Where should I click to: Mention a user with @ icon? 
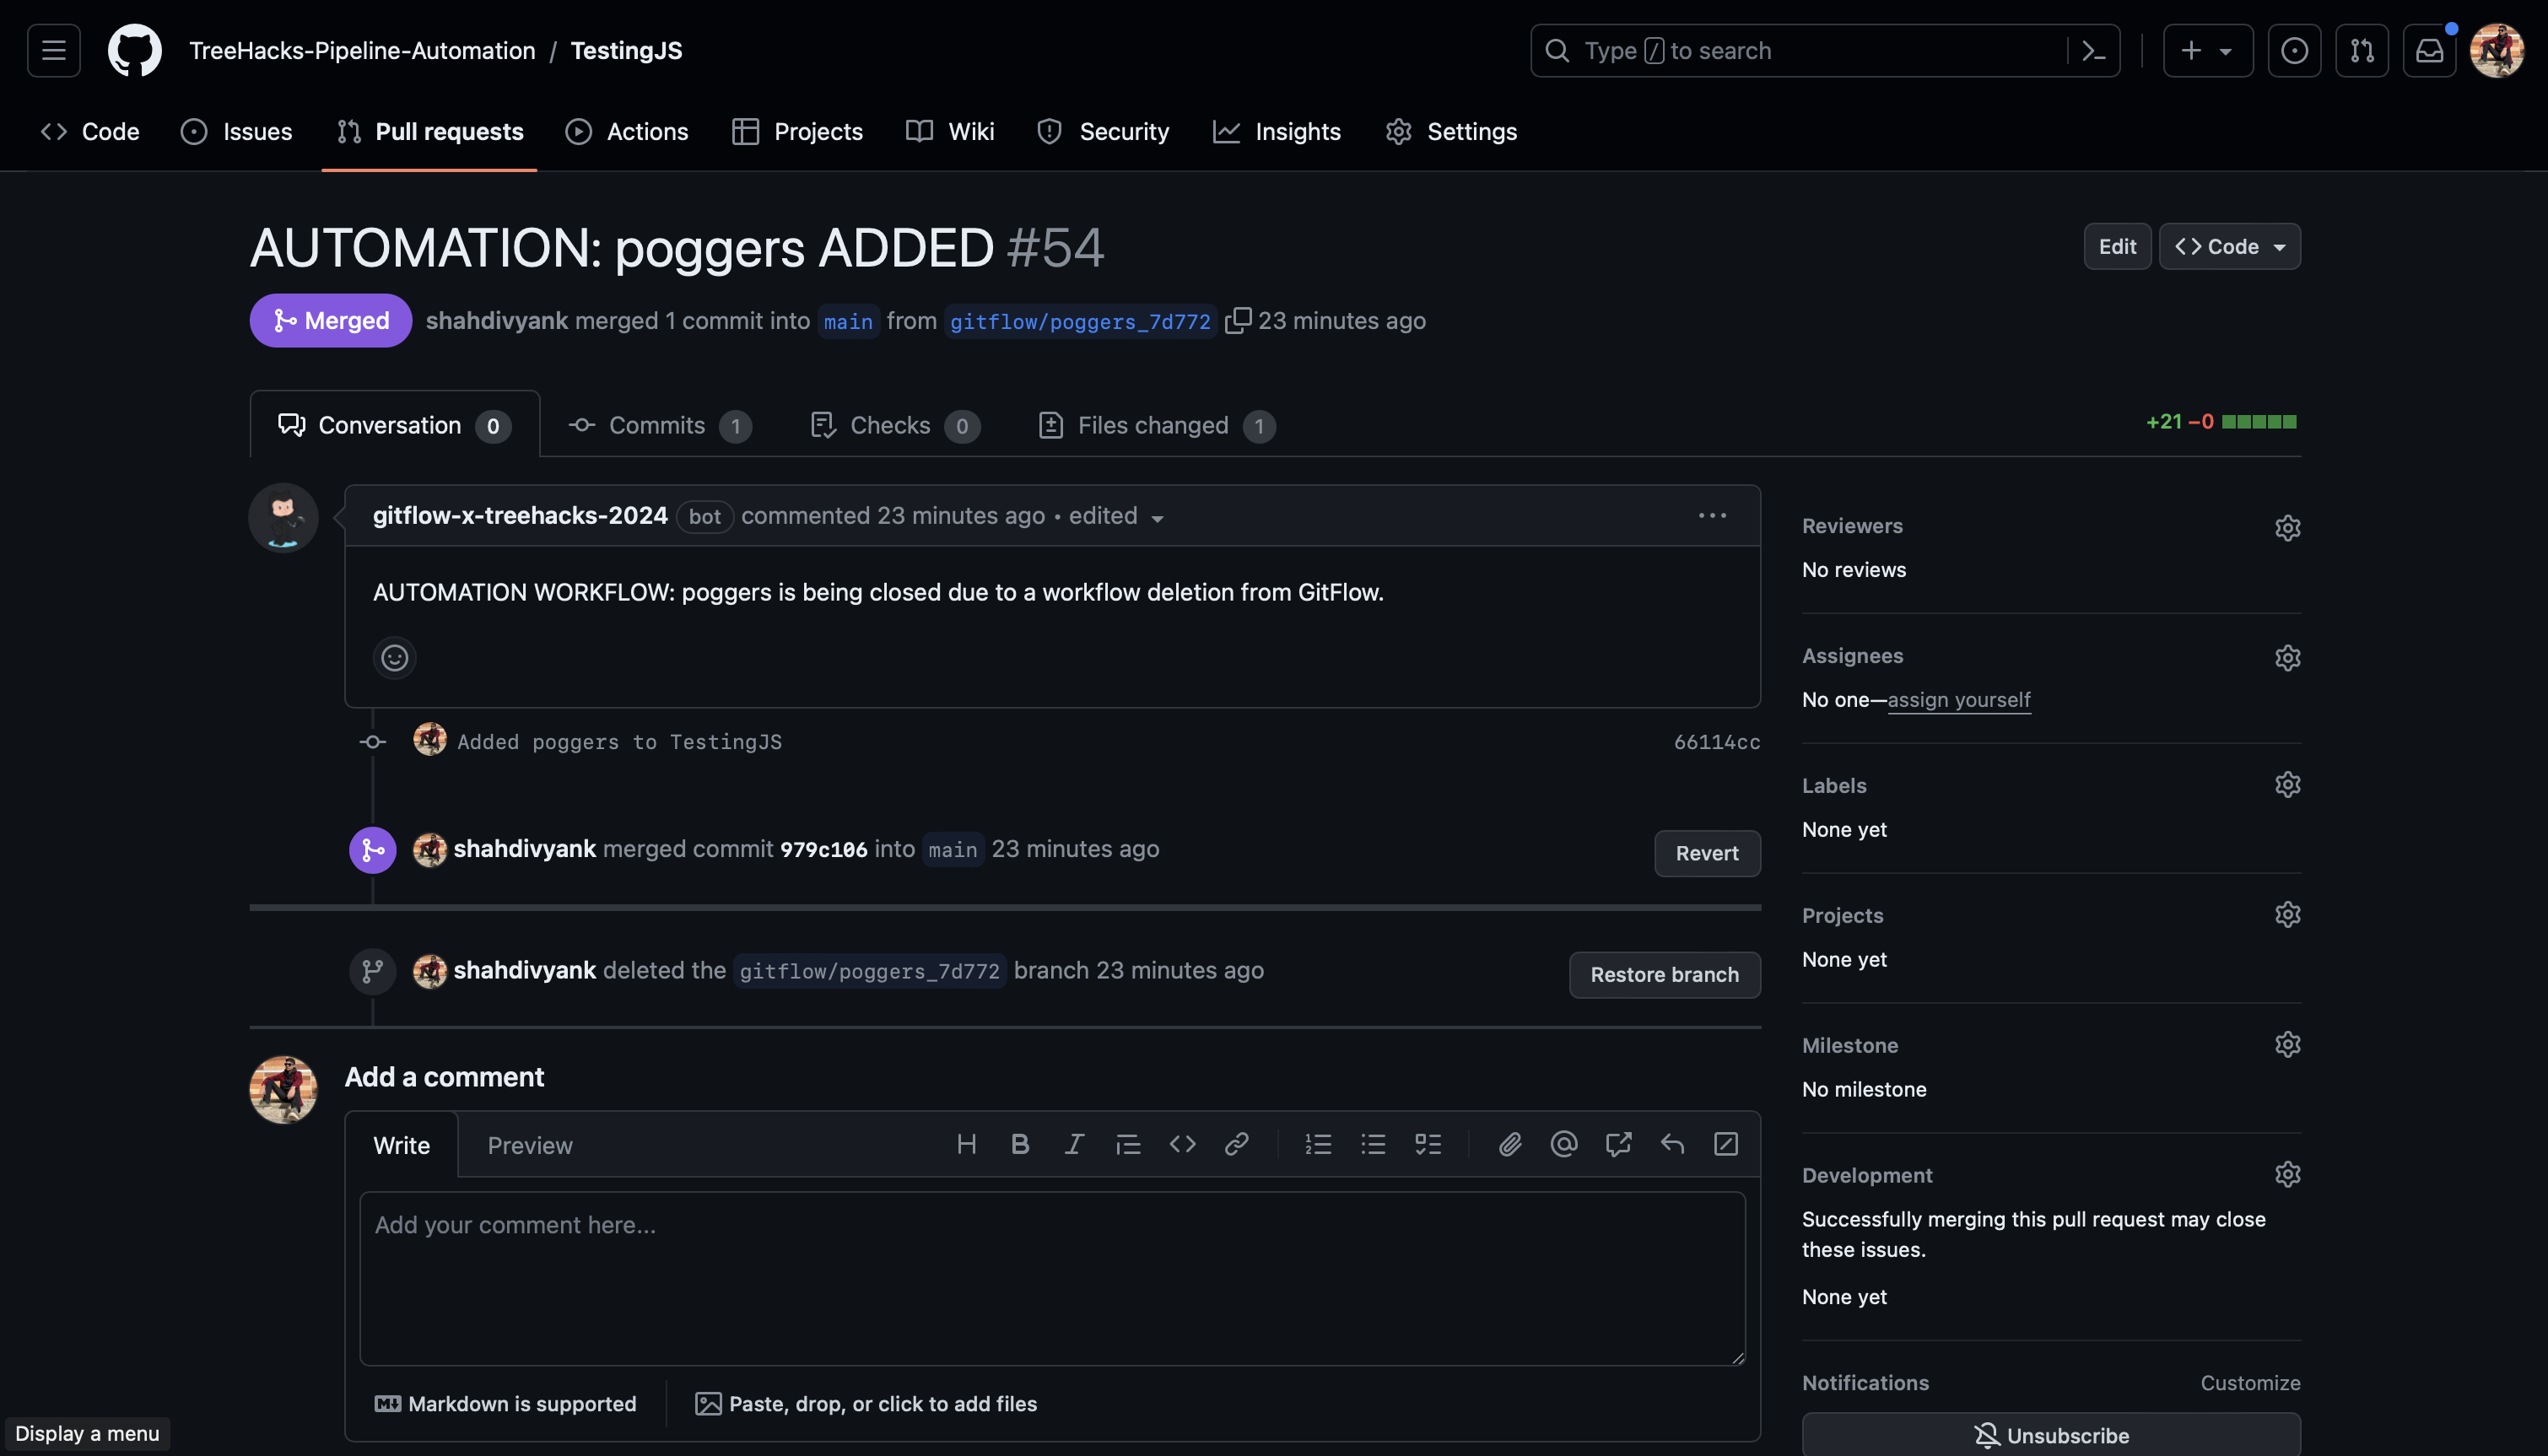(x=1564, y=1144)
